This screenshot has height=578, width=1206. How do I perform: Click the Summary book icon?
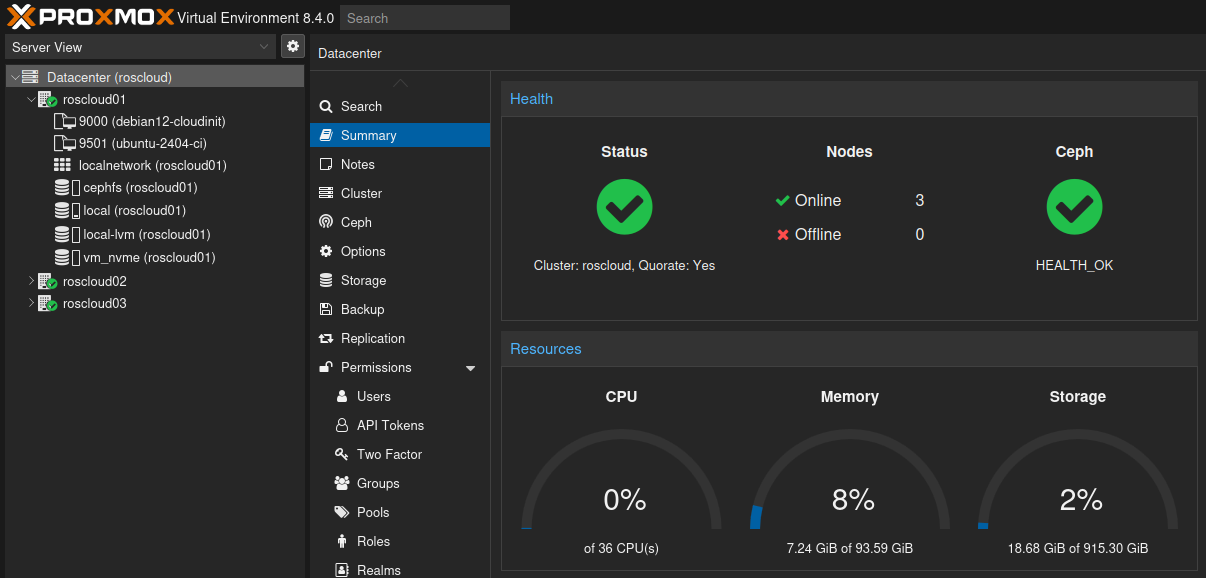pyautogui.click(x=325, y=135)
